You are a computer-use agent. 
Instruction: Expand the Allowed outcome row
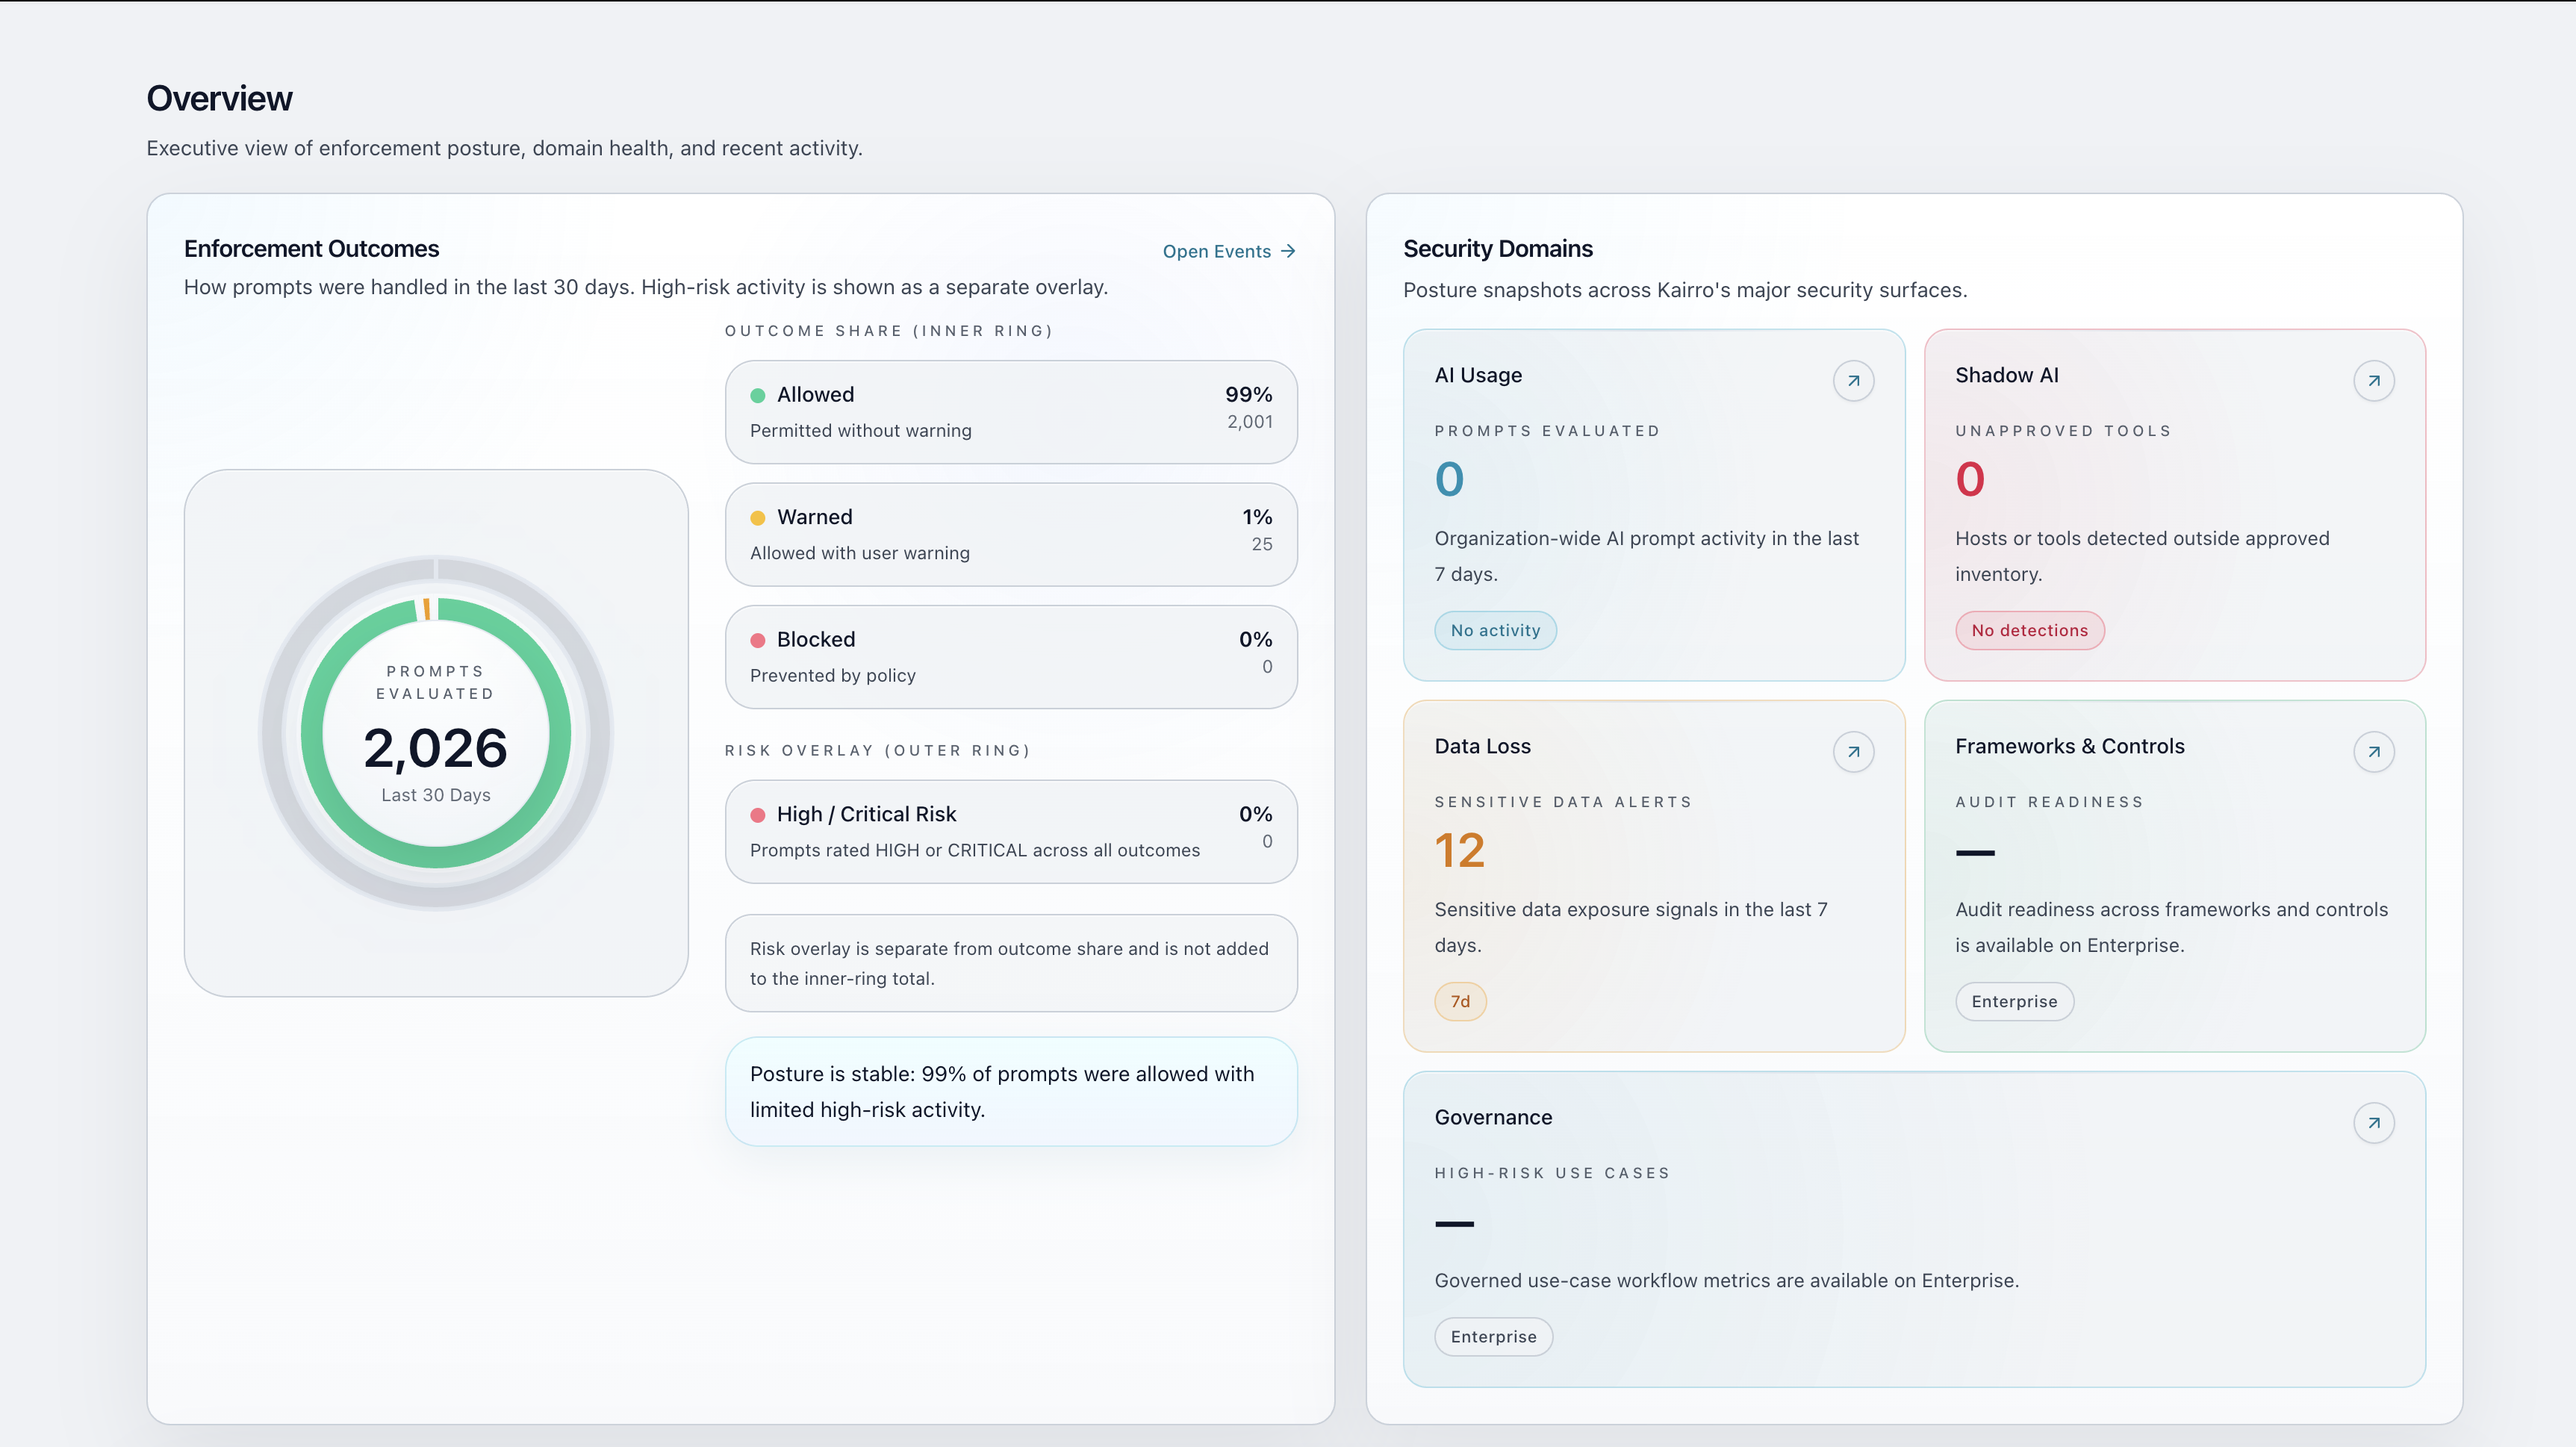point(1010,411)
